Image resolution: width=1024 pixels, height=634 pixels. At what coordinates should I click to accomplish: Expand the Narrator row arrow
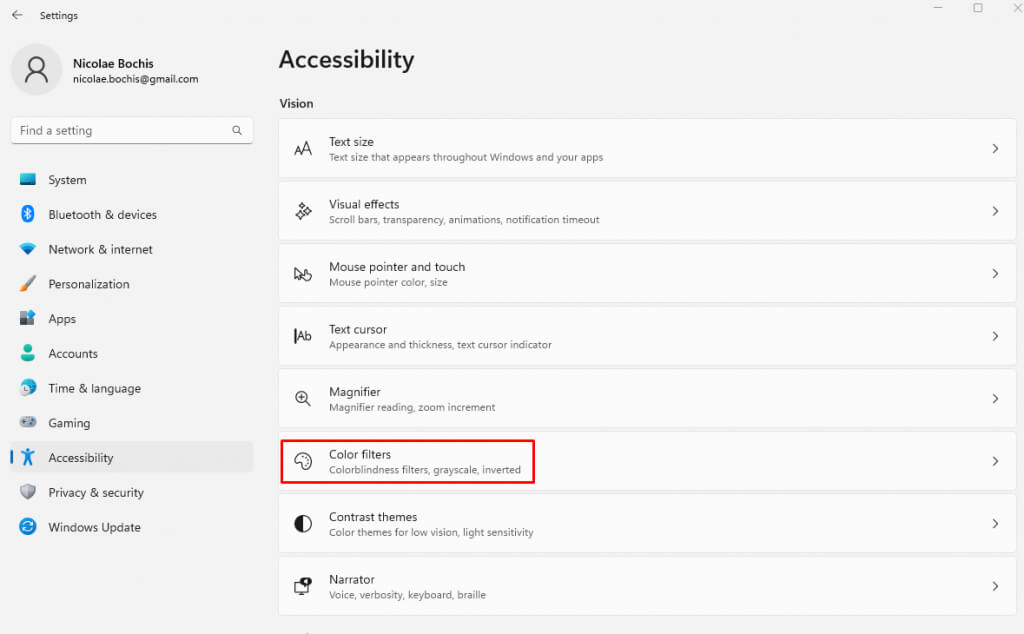click(x=995, y=586)
